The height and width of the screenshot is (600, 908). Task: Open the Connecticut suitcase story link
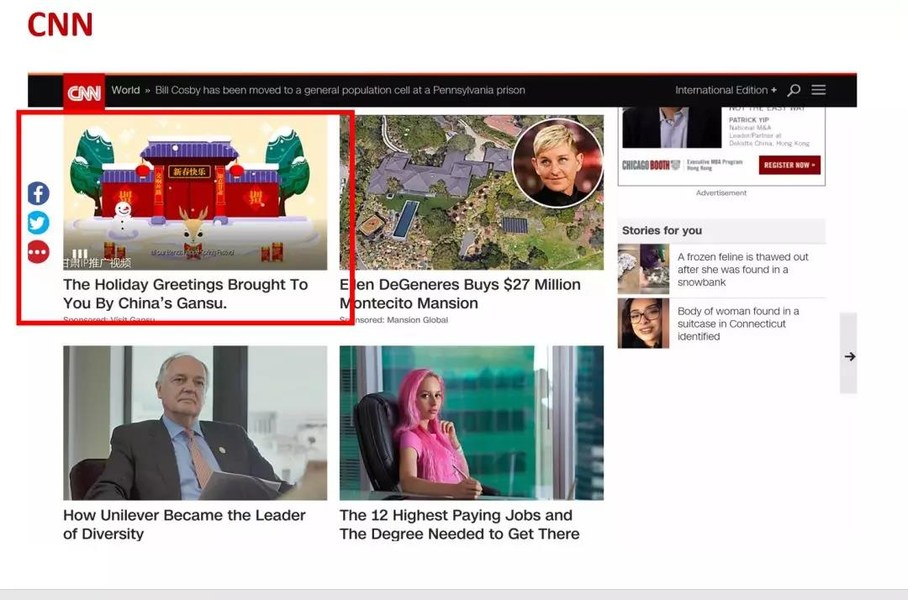click(738, 324)
